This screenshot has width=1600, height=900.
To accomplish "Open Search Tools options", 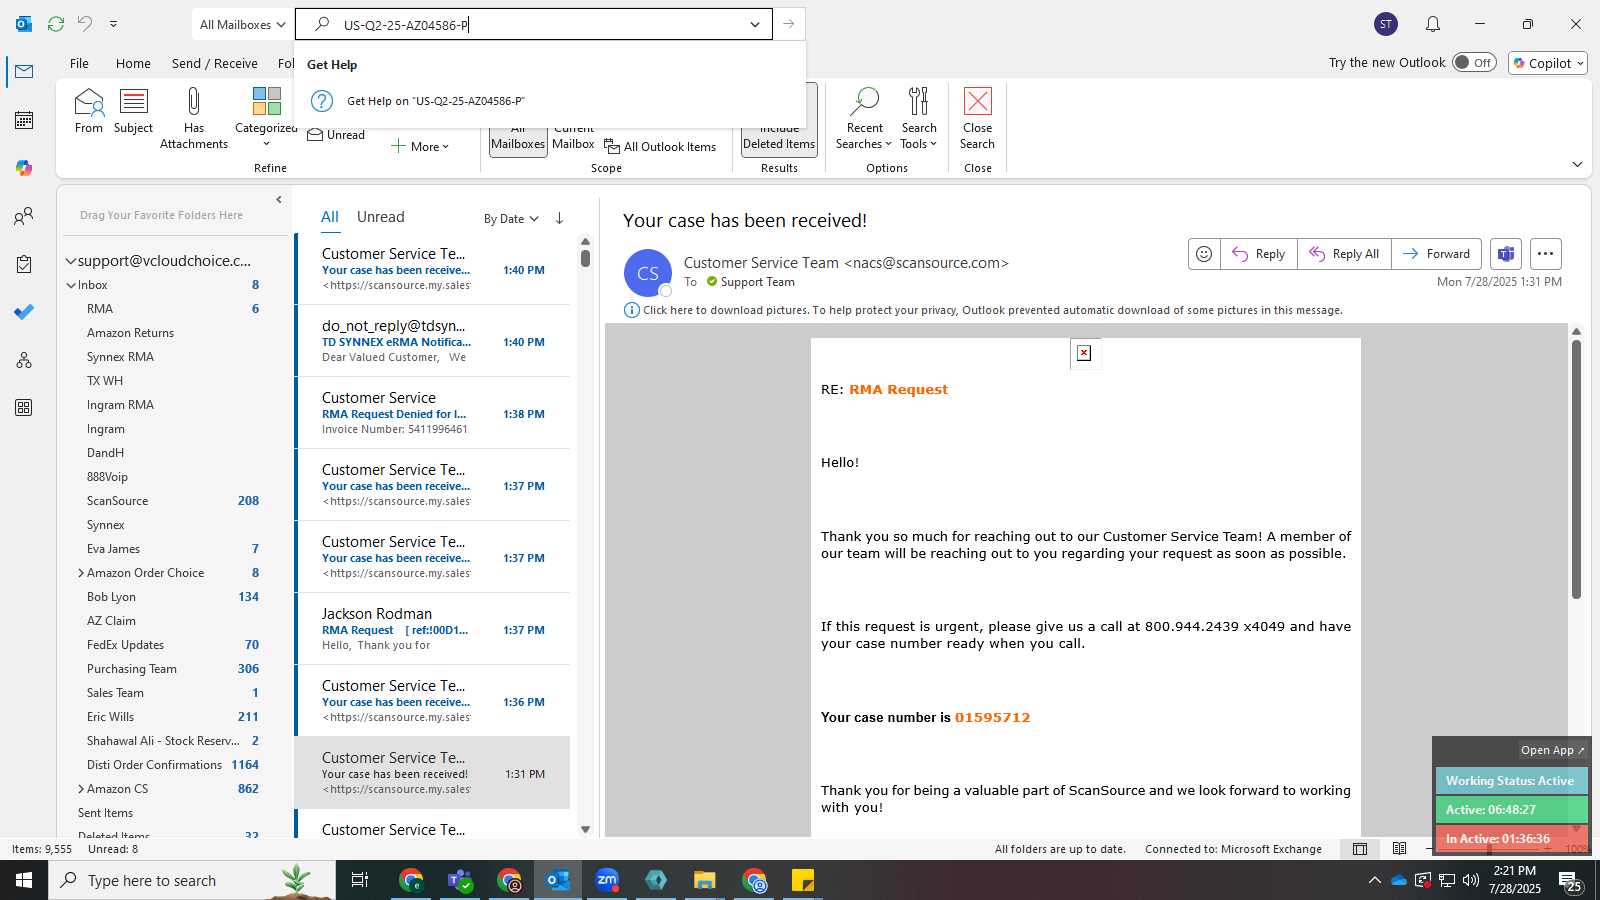I will coord(919,118).
